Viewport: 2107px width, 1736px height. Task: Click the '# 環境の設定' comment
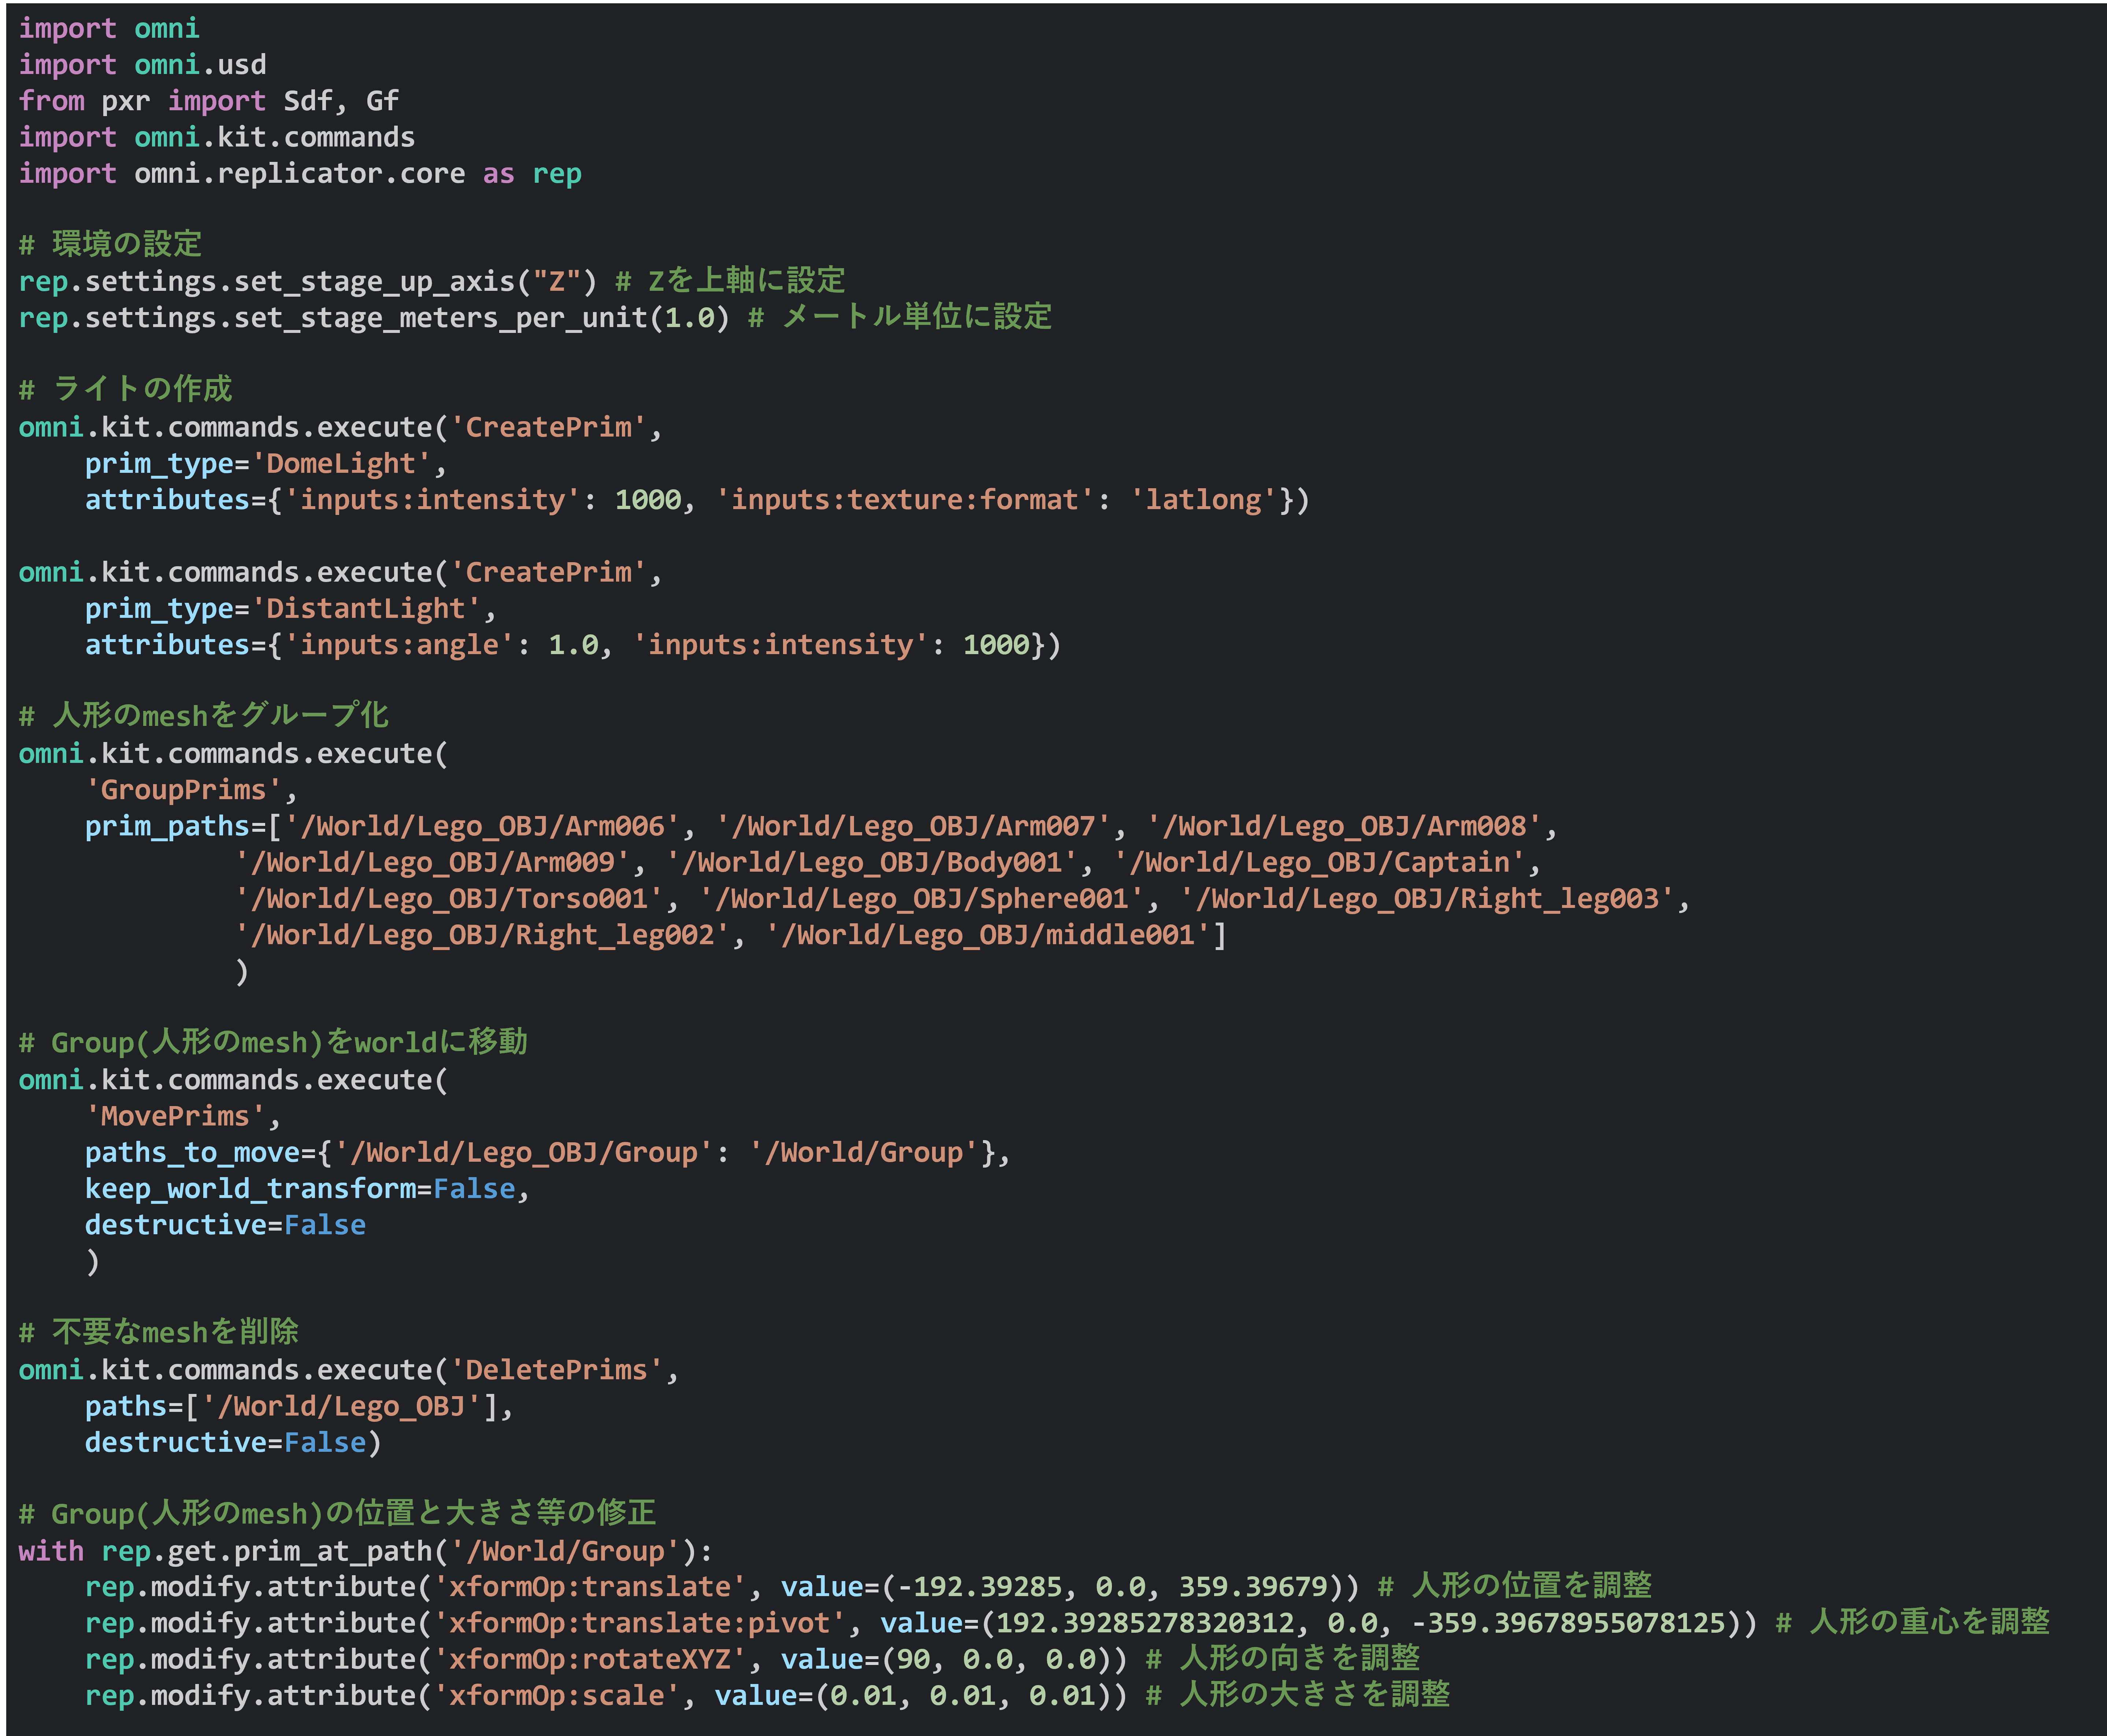(110, 244)
